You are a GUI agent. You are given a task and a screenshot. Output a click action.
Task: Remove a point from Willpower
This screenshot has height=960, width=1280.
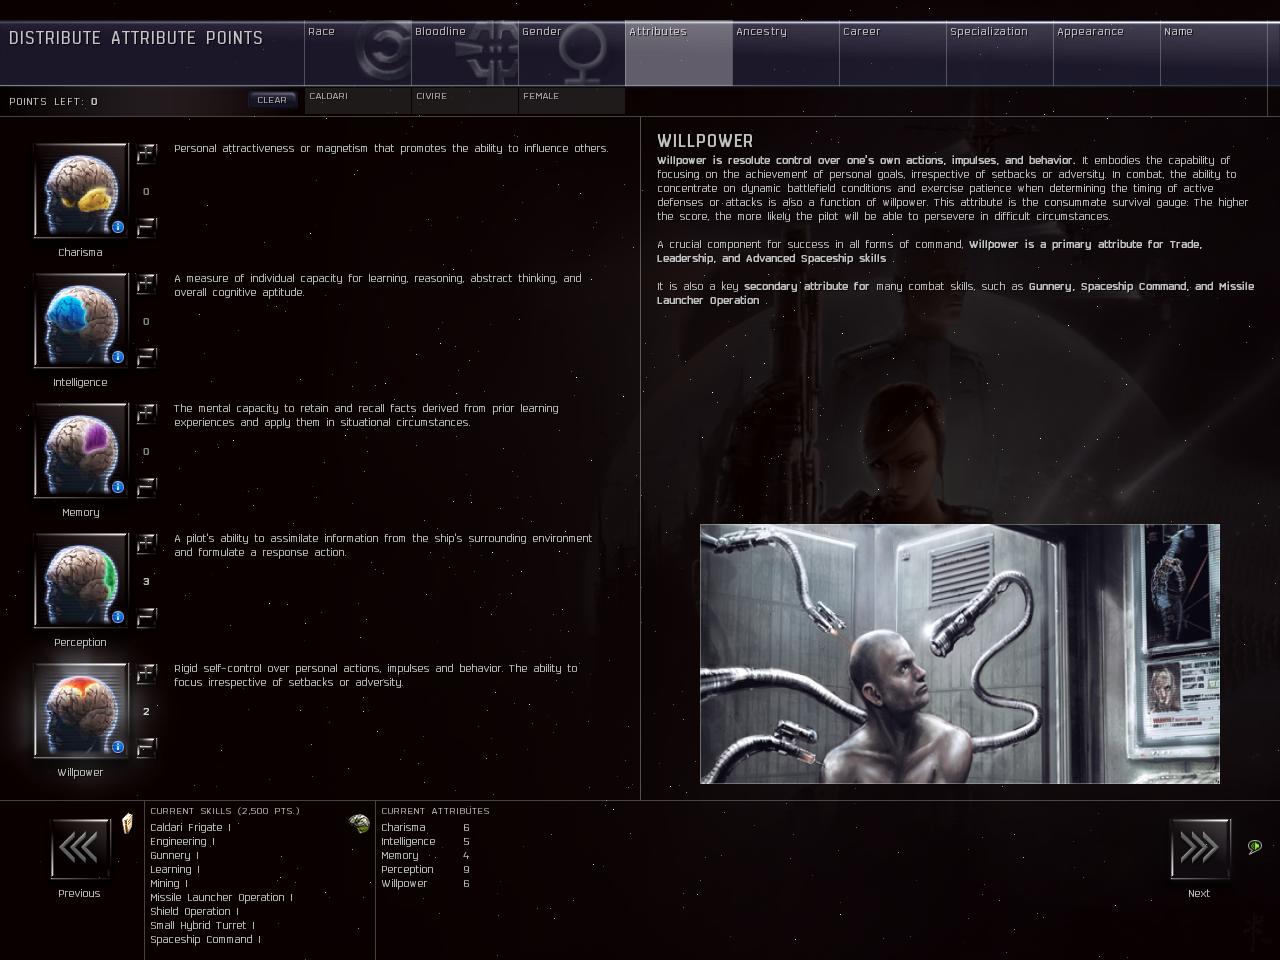(x=147, y=748)
